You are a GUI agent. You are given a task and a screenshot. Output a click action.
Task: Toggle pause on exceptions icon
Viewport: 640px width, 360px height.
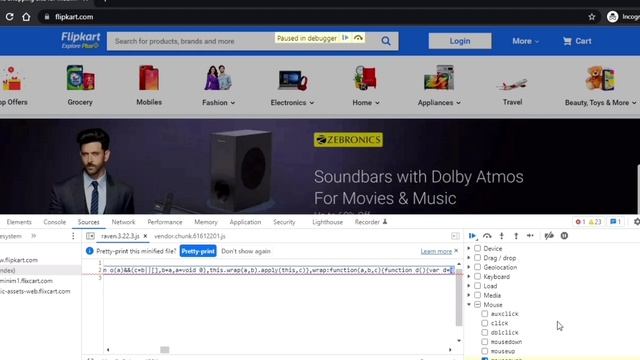564,236
